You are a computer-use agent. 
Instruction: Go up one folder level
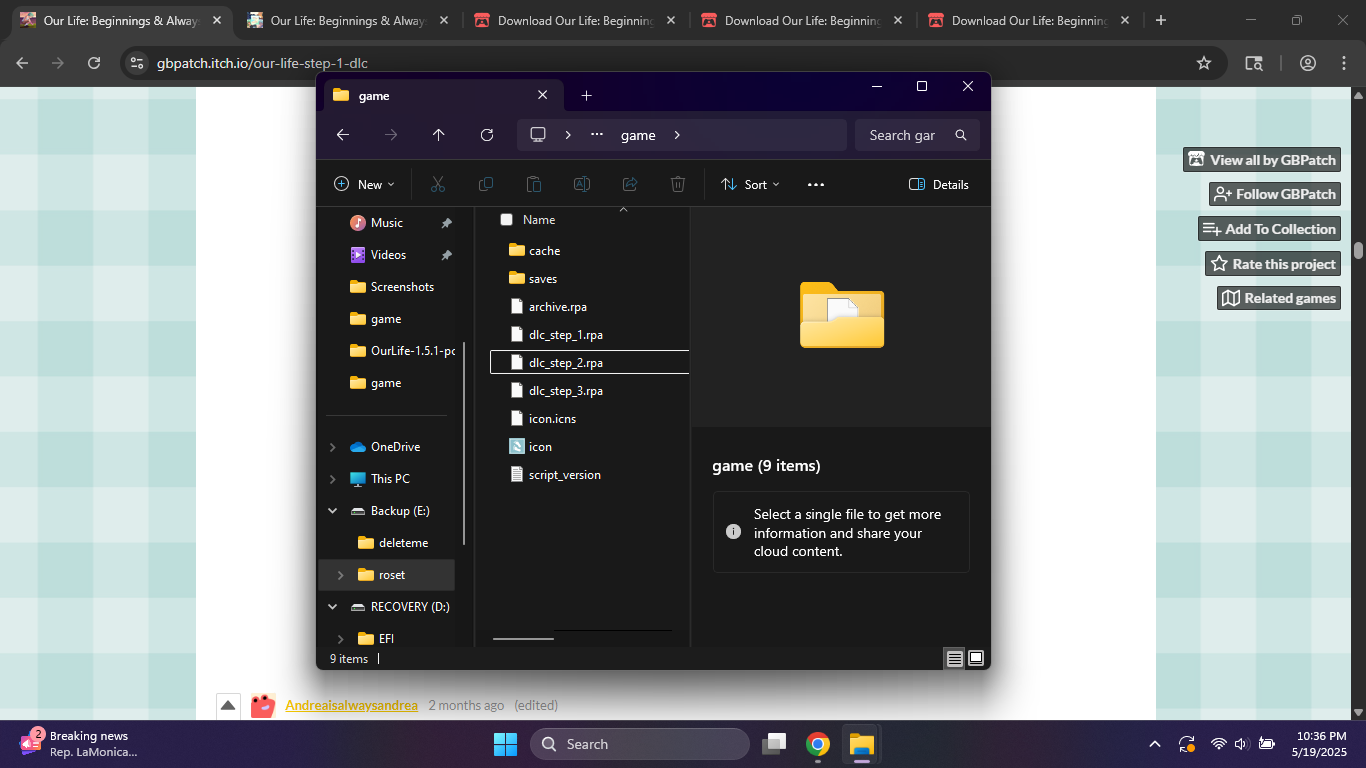tap(438, 135)
